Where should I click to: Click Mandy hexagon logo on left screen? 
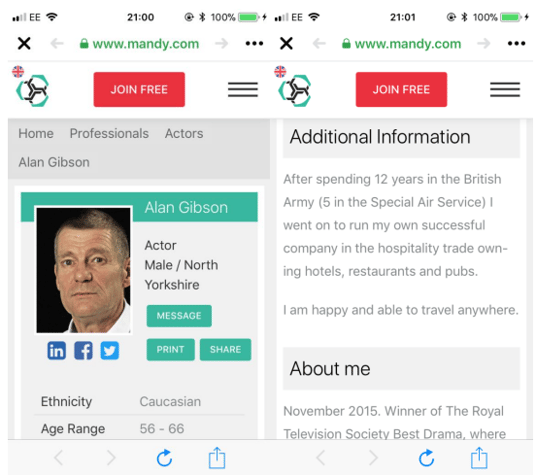(x=33, y=90)
